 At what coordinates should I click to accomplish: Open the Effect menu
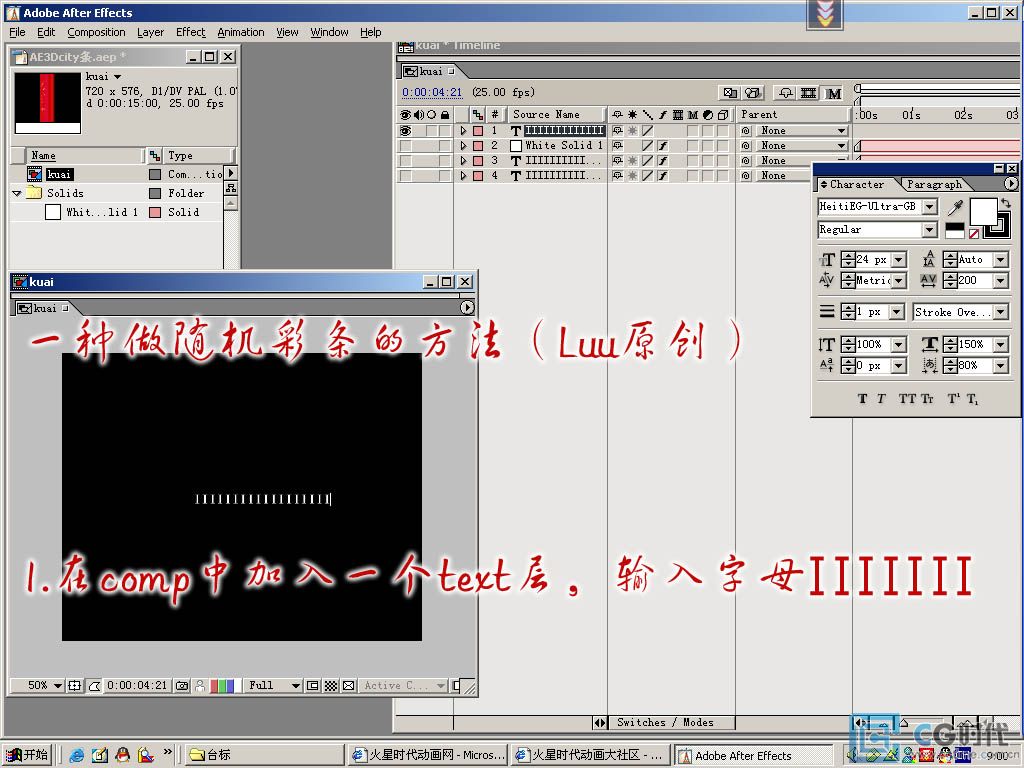[x=190, y=32]
